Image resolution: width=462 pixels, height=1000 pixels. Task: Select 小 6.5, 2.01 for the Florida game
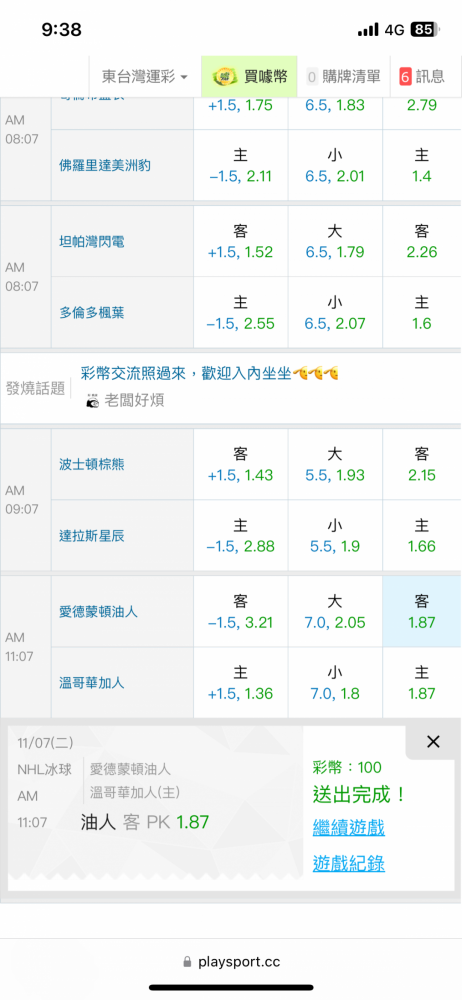[335, 165]
